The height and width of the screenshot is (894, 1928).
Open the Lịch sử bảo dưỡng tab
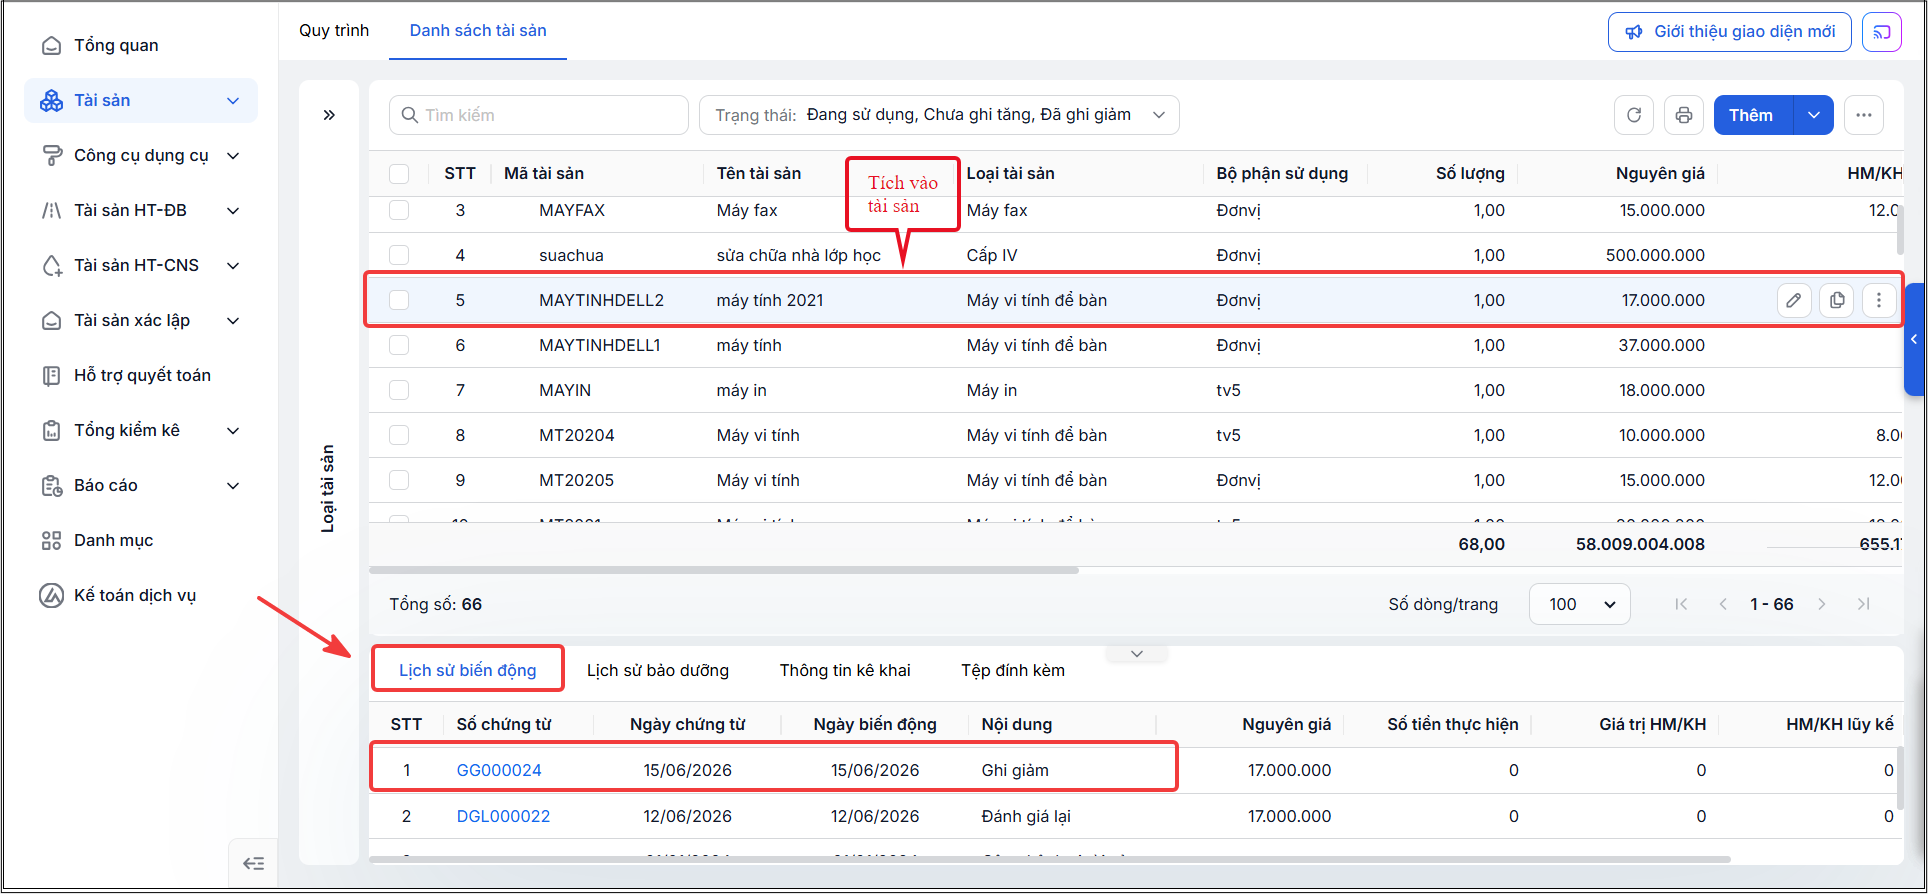click(x=658, y=670)
